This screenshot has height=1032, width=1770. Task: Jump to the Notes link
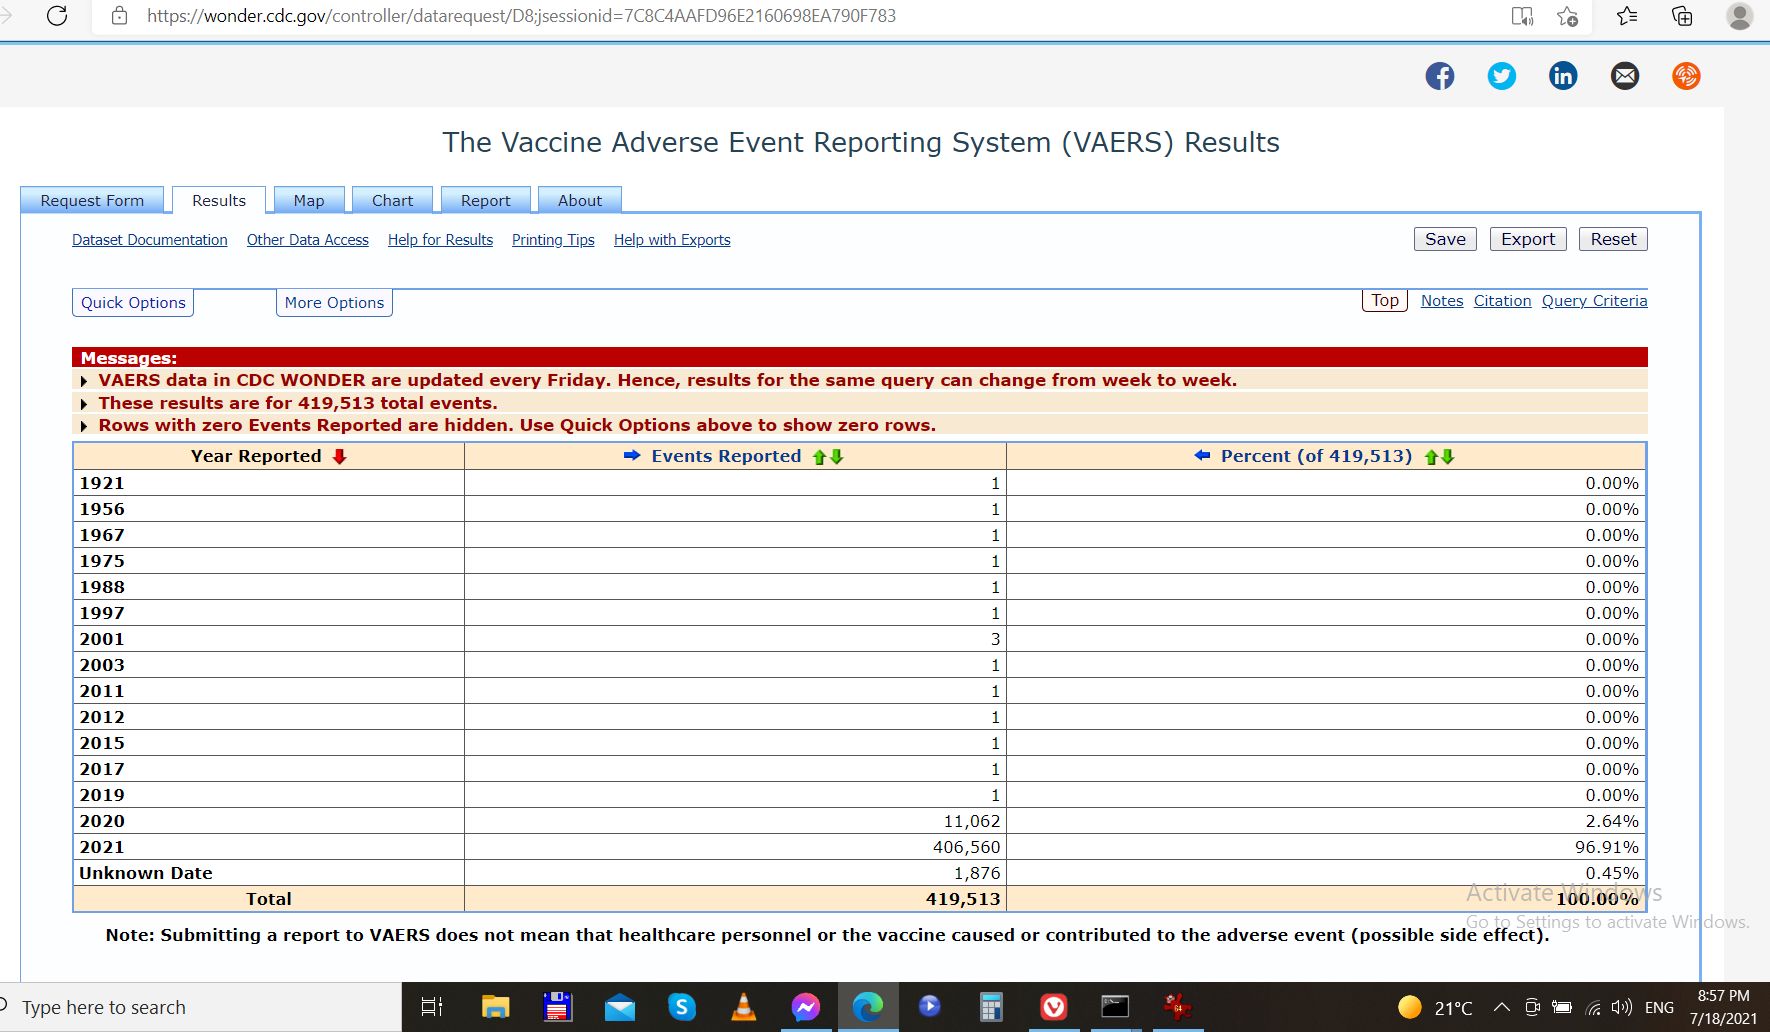click(1442, 301)
